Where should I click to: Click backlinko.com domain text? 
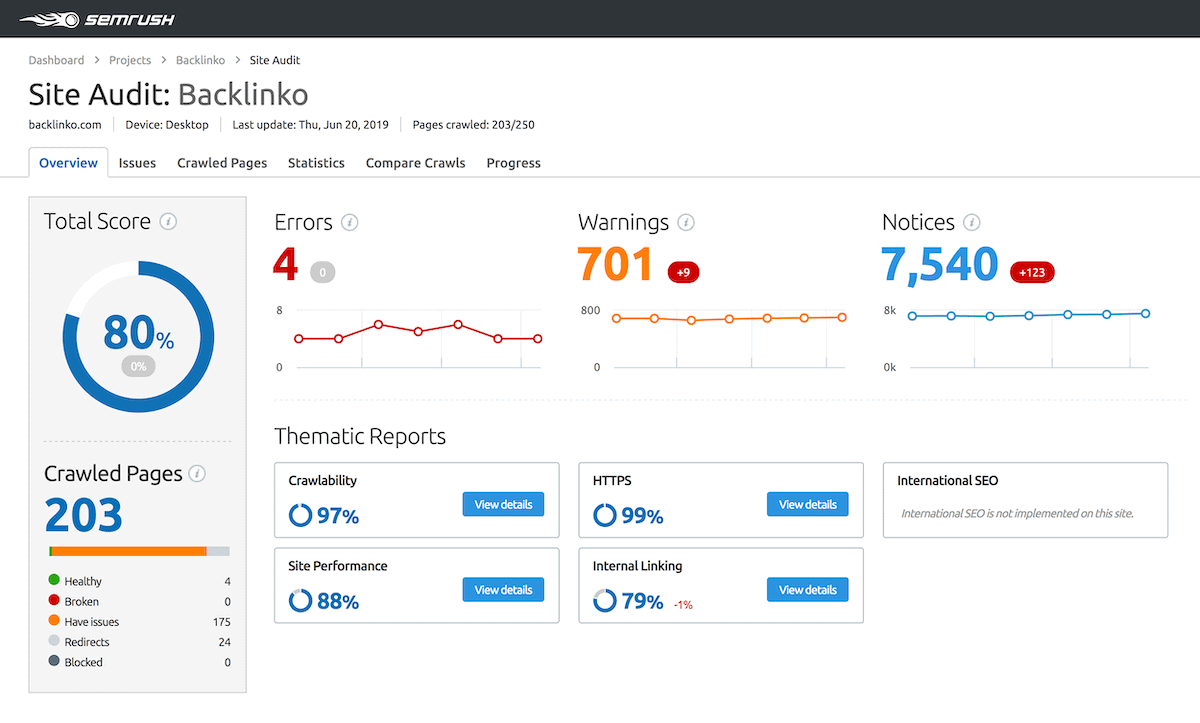click(65, 125)
